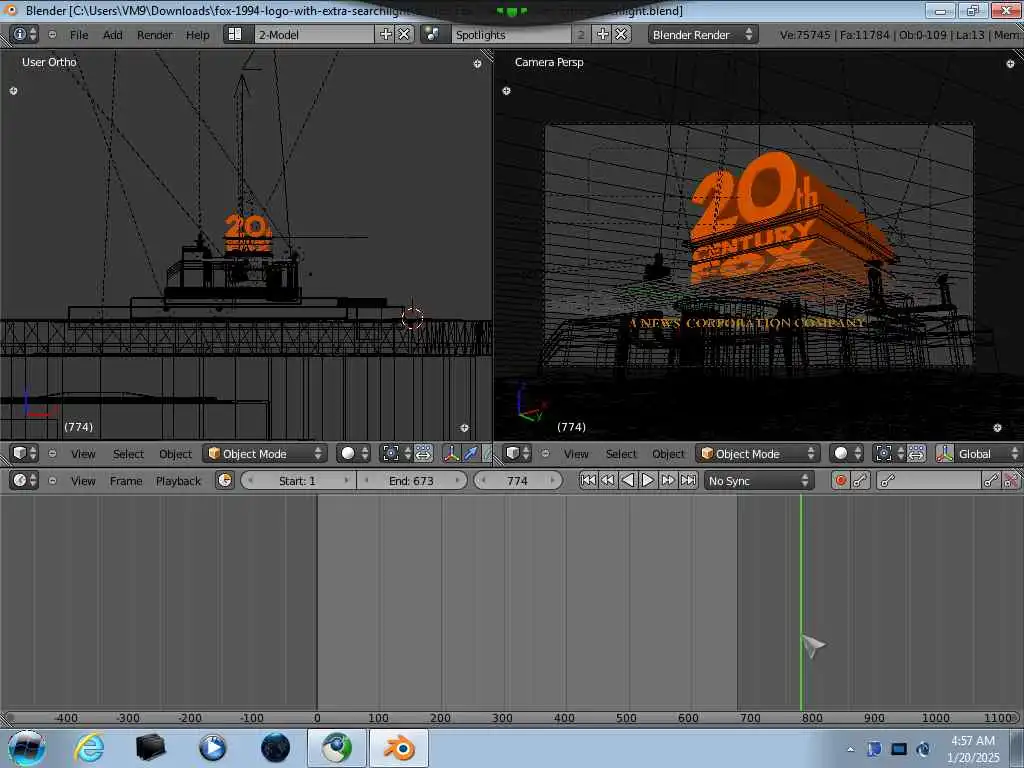Image resolution: width=1024 pixels, height=768 pixels.
Task: Open the No Sync dropdown
Action: pyautogui.click(x=758, y=481)
